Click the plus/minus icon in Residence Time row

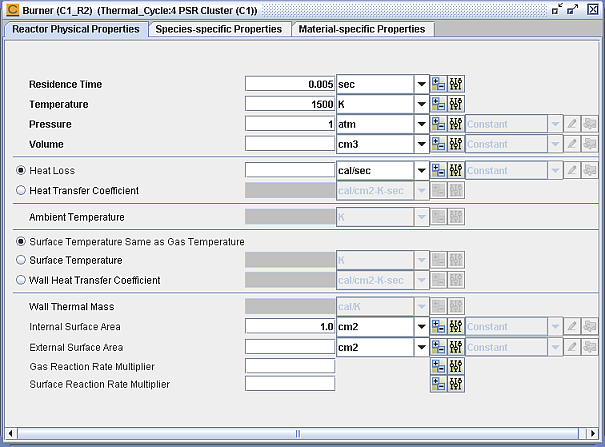439,85
